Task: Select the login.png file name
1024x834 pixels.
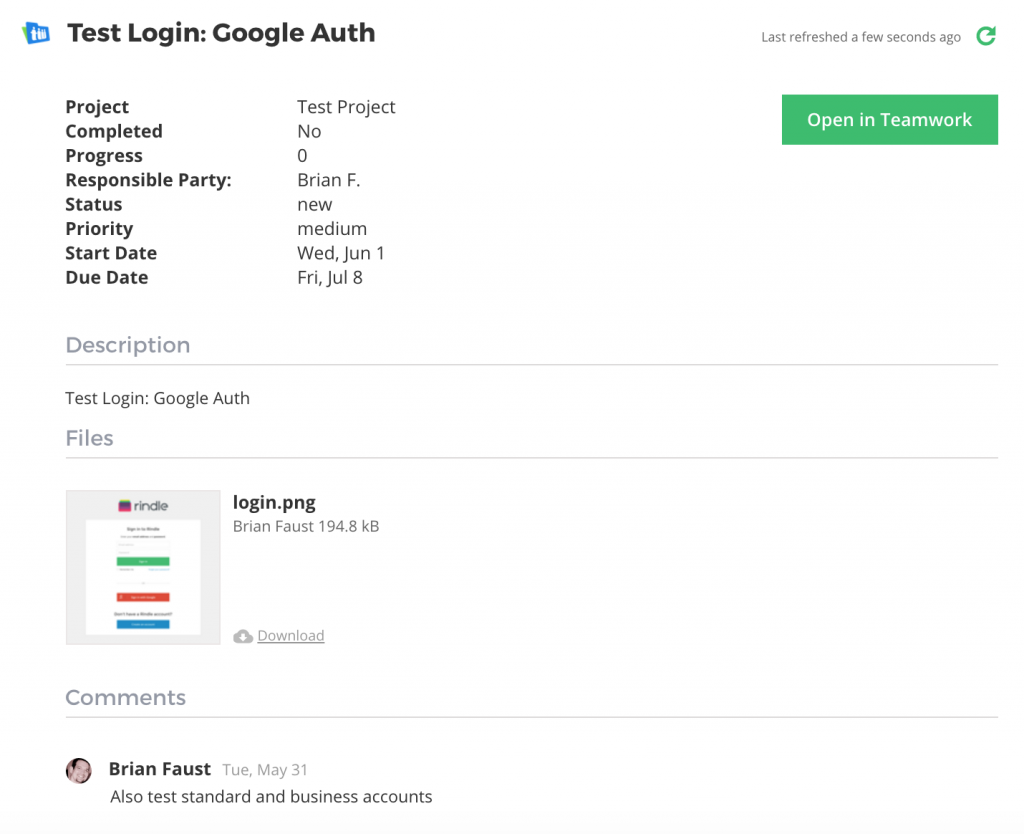Action: (x=274, y=503)
